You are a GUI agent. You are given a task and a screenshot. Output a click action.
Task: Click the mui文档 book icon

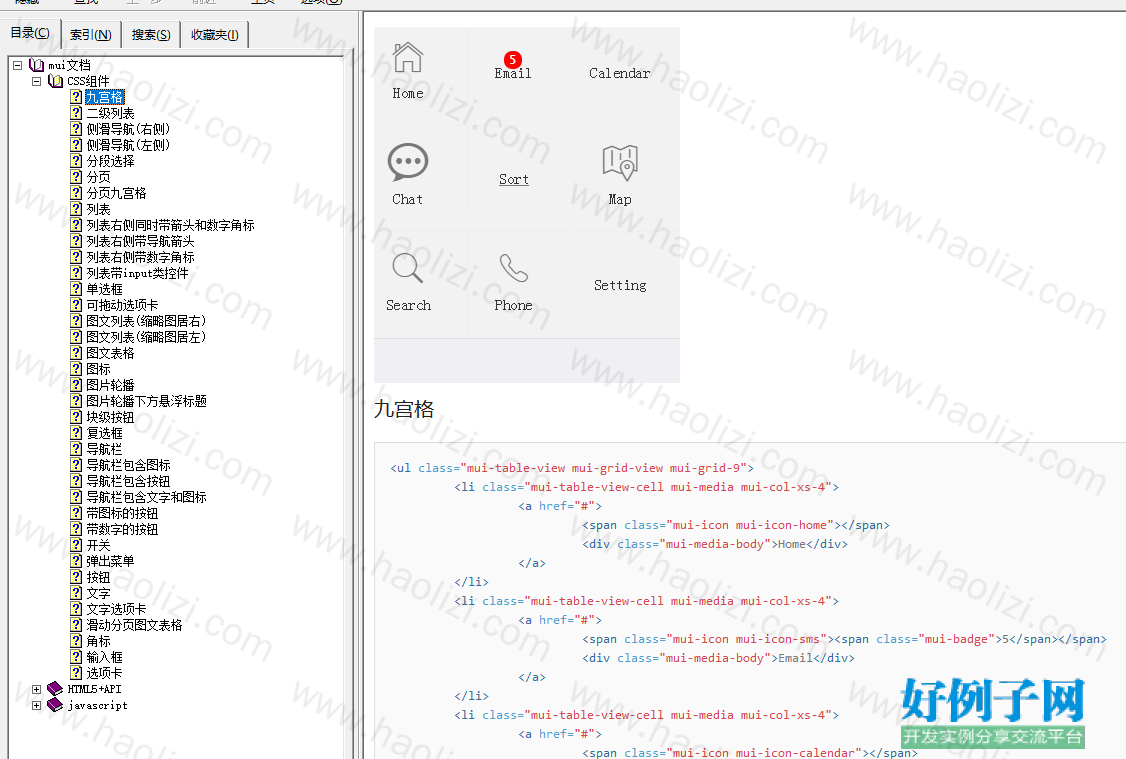click(37, 65)
